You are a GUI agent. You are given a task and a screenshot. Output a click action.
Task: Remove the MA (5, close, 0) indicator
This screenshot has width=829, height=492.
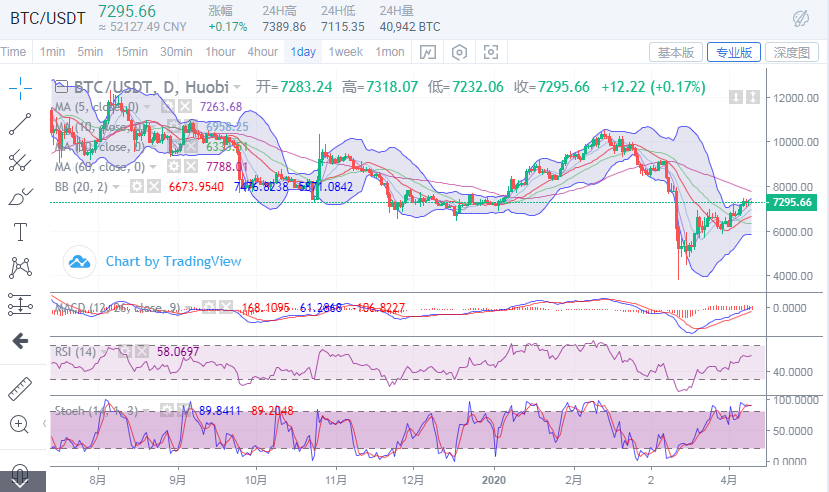[x=185, y=107]
